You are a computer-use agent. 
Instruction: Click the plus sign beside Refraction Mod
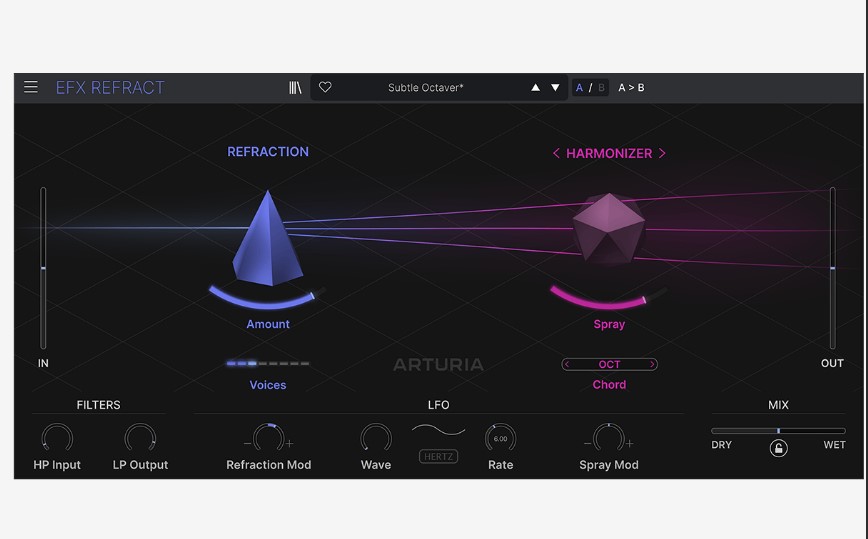coord(290,443)
